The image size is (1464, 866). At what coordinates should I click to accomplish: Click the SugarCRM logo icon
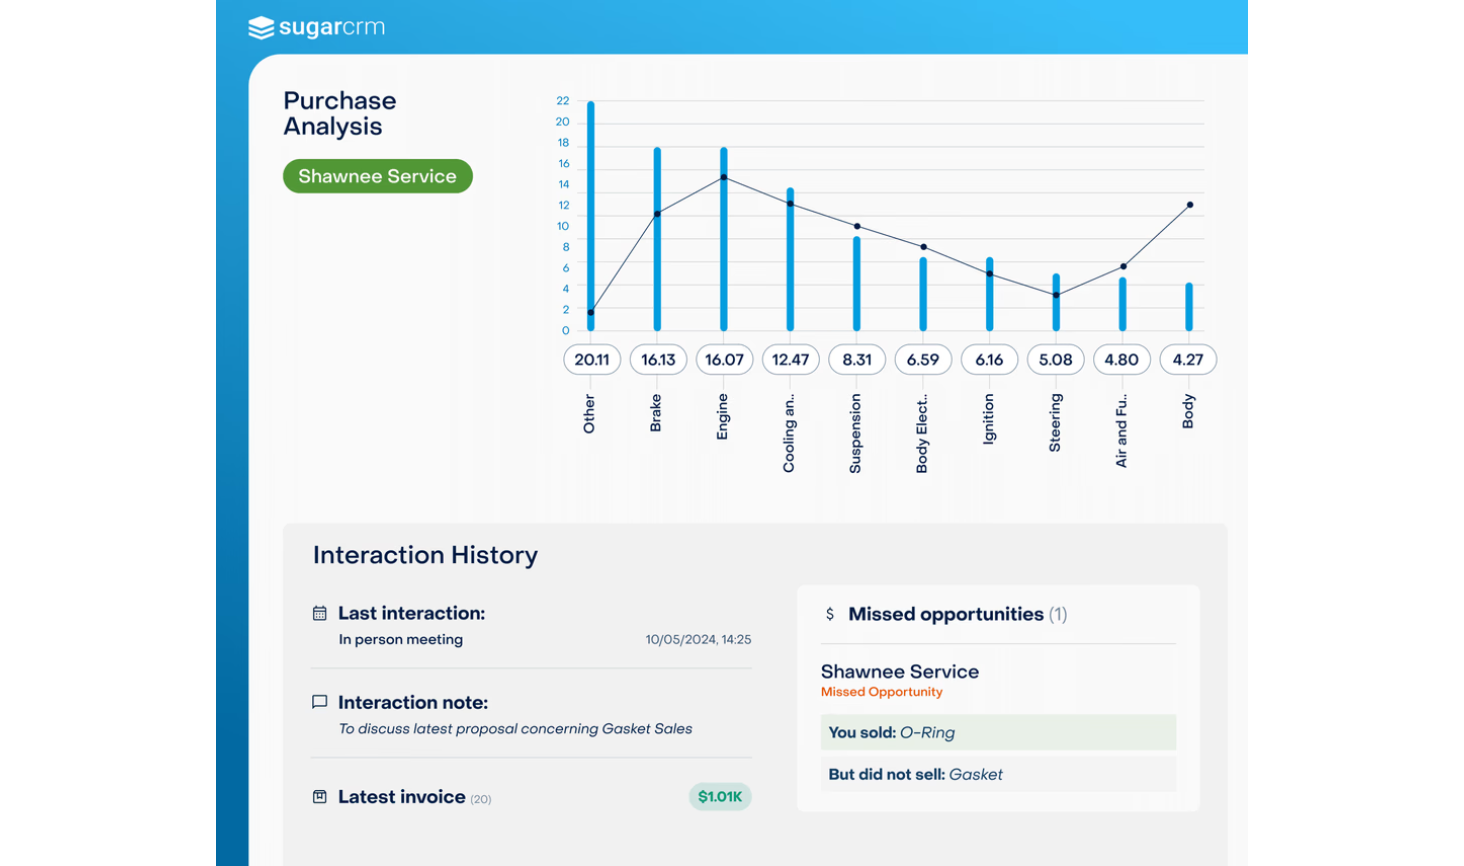(261, 28)
